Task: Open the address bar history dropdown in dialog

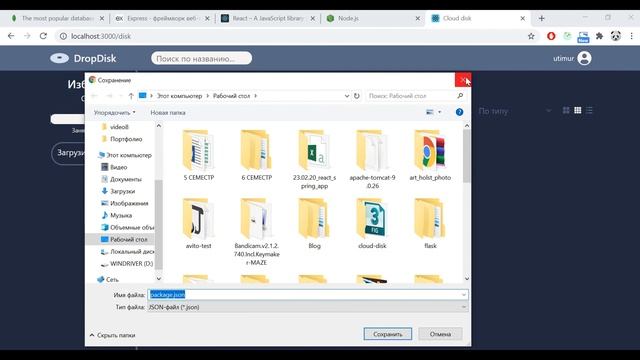Action: pyautogui.click(x=347, y=96)
